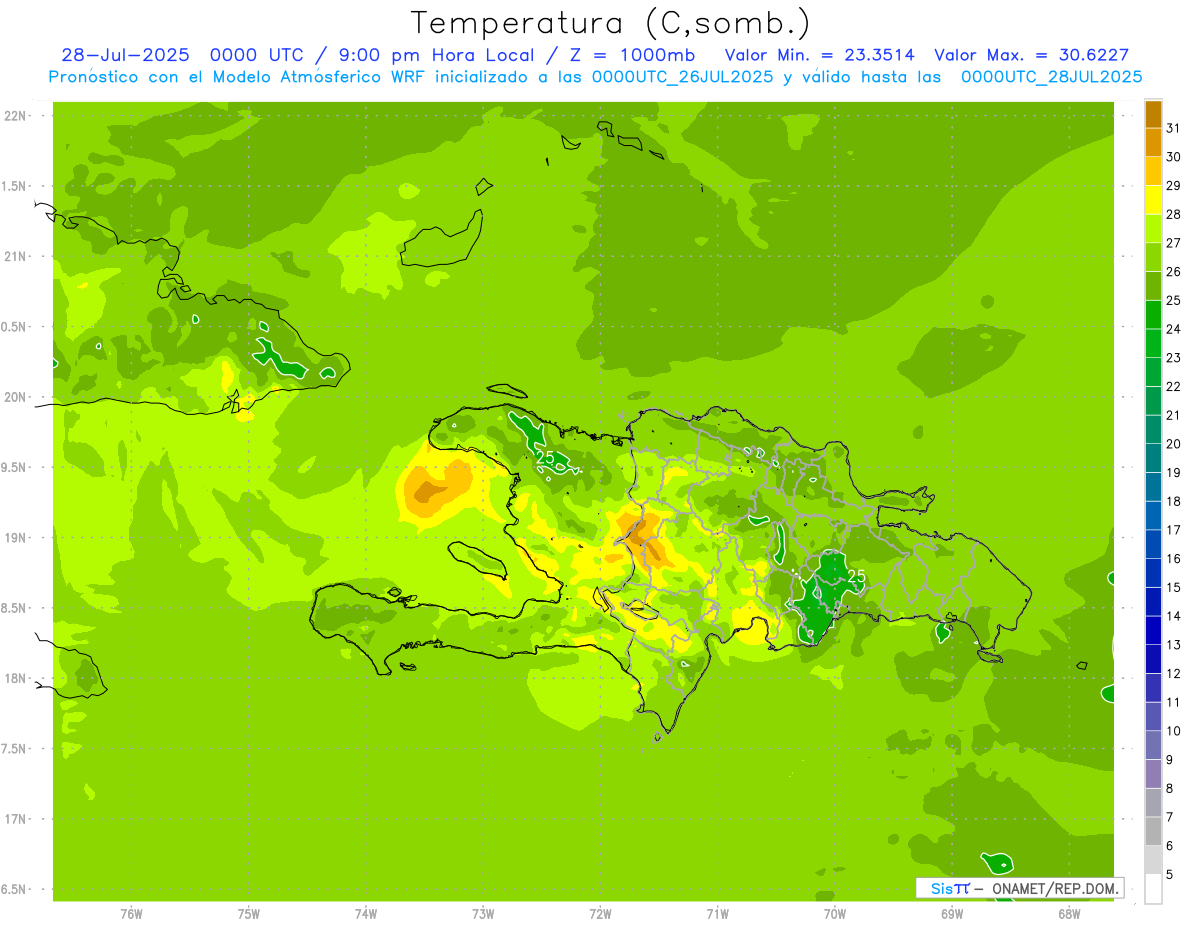Click the "71W" longitude label

click(x=717, y=914)
